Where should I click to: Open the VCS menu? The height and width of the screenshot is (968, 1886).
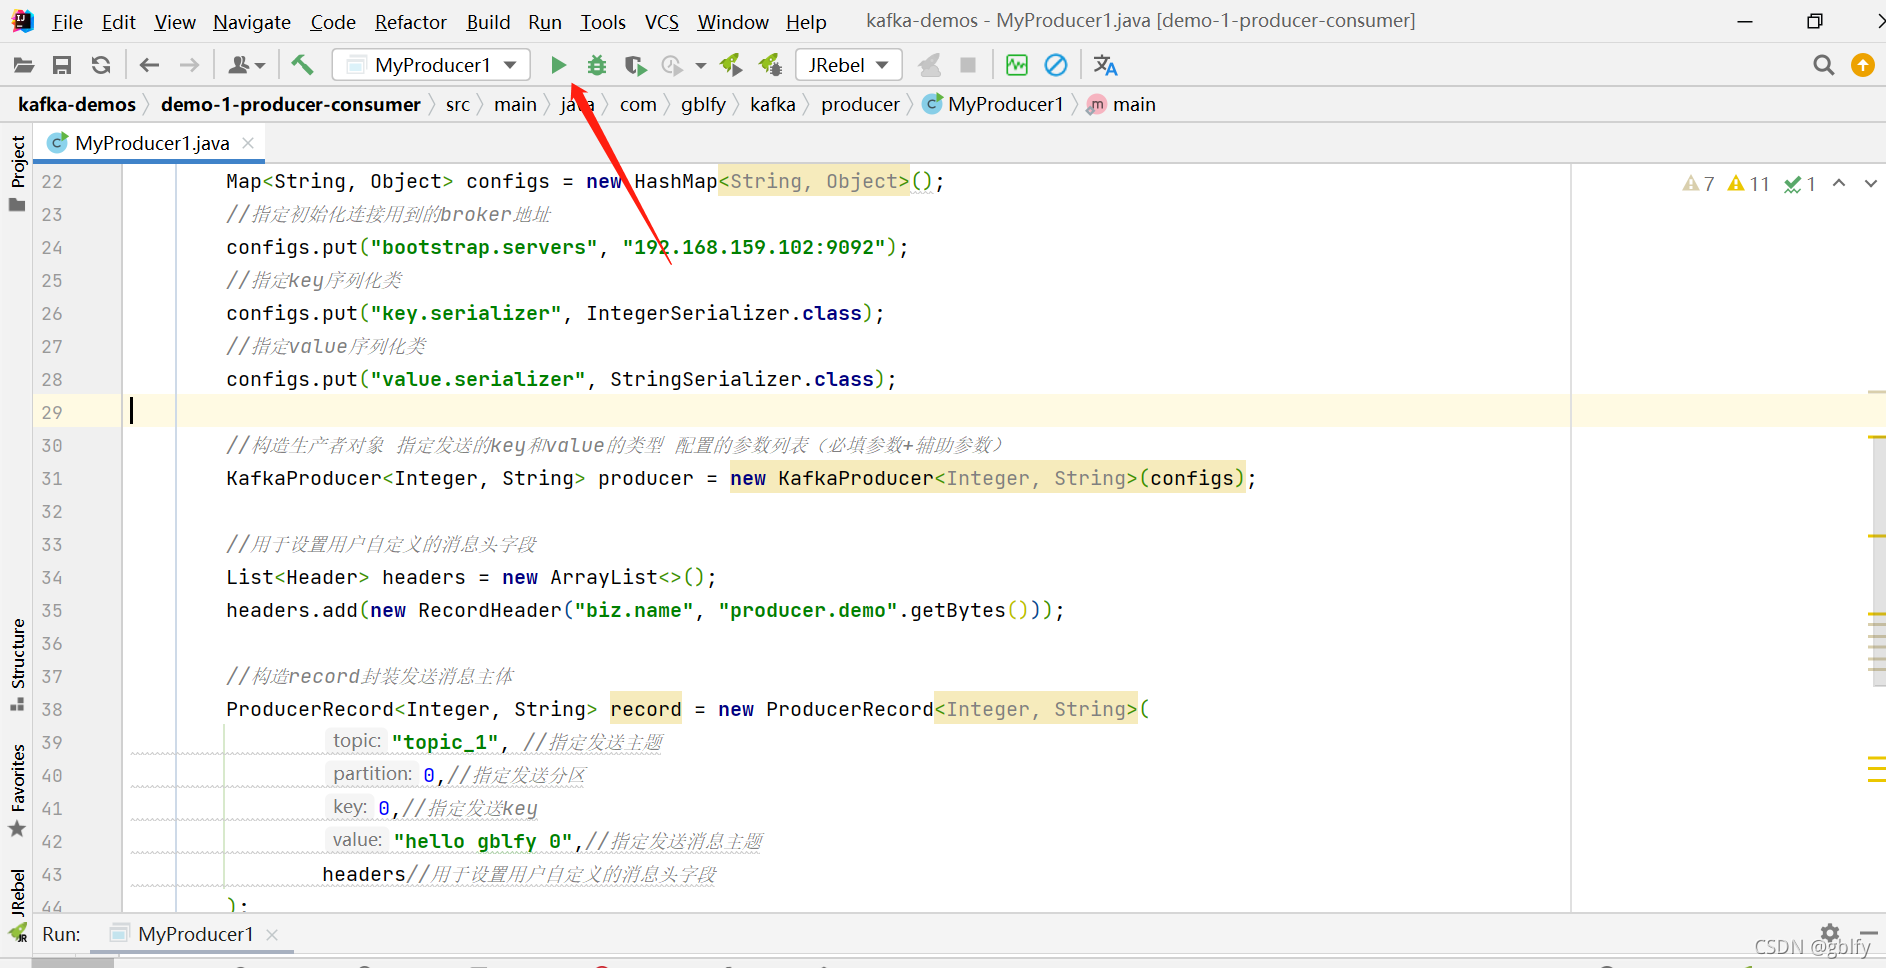pyautogui.click(x=661, y=21)
